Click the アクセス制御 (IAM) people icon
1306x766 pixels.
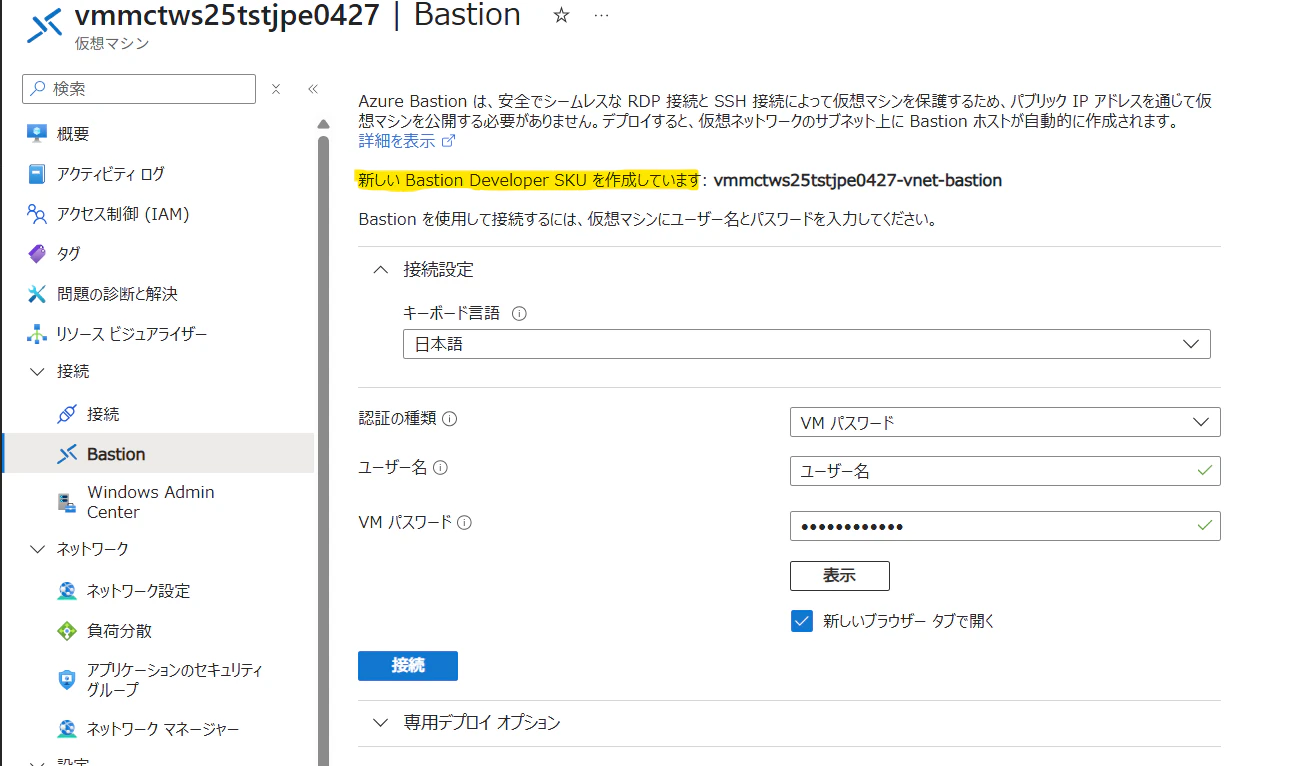(37, 214)
